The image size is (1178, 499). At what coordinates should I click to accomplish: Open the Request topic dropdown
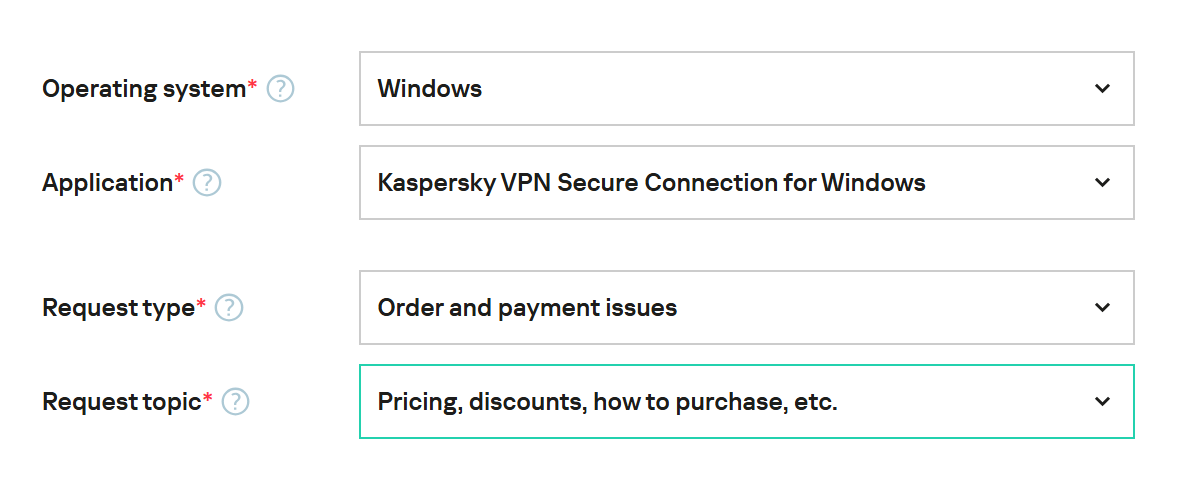coord(747,401)
